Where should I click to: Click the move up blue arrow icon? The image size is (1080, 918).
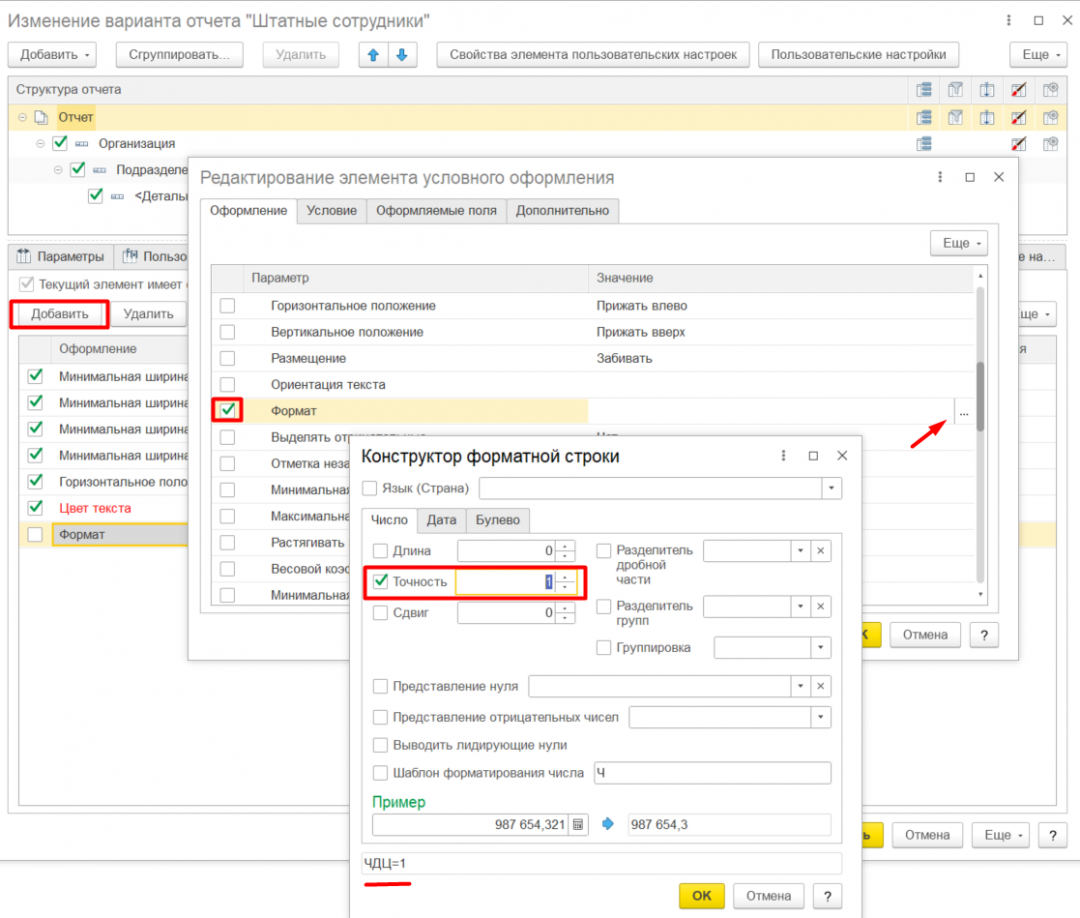tap(373, 54)
